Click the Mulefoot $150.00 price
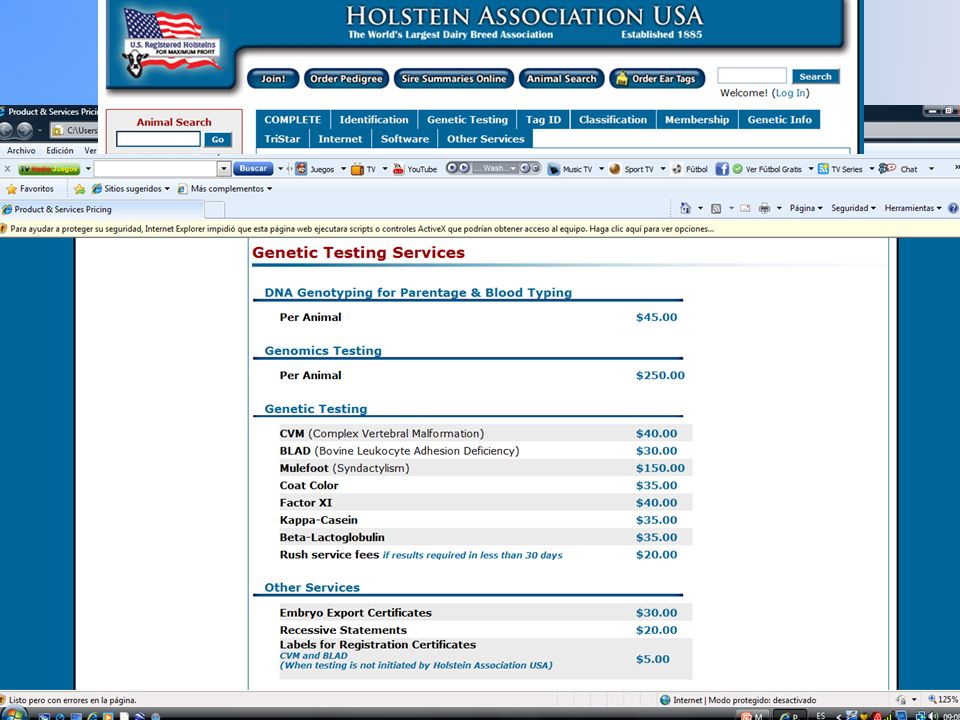This screenshot has height=720, width=960. click(660, 468)
